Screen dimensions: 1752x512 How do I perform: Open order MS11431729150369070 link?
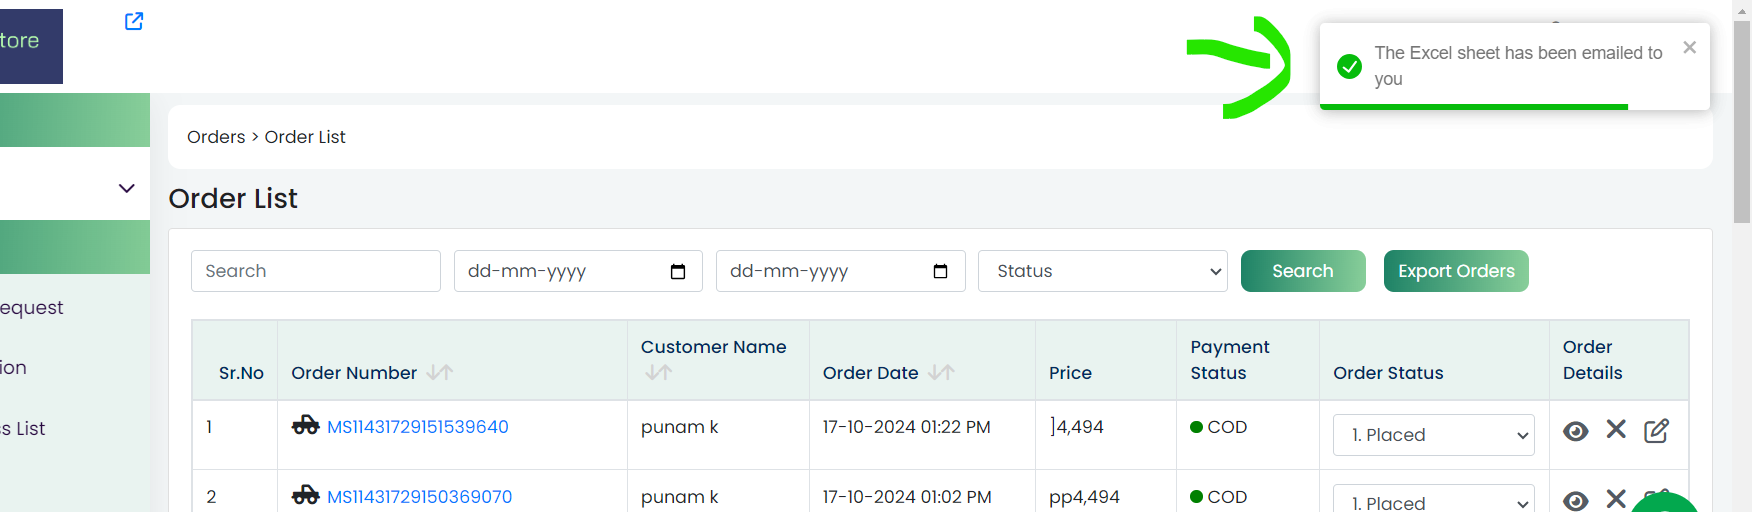(420, 497)
